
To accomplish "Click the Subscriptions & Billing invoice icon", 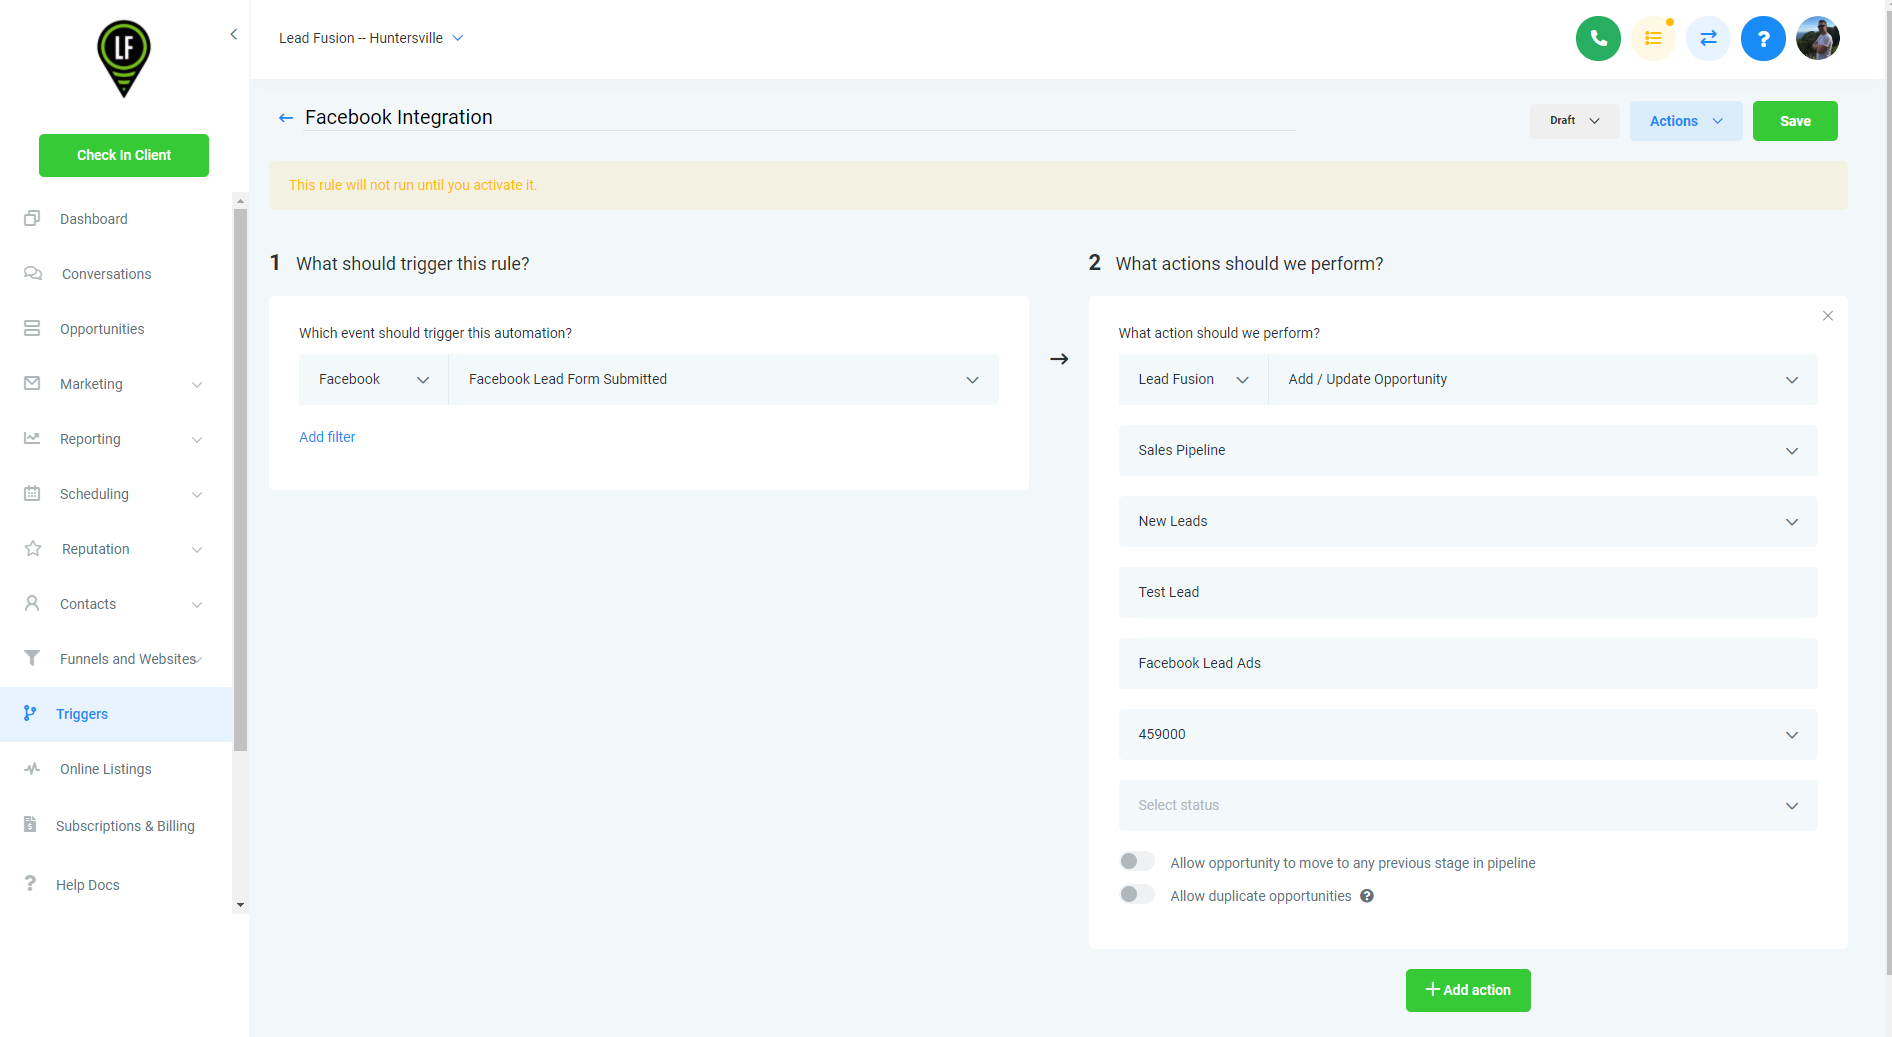I will pyautogui.click(x=30, y=825).
